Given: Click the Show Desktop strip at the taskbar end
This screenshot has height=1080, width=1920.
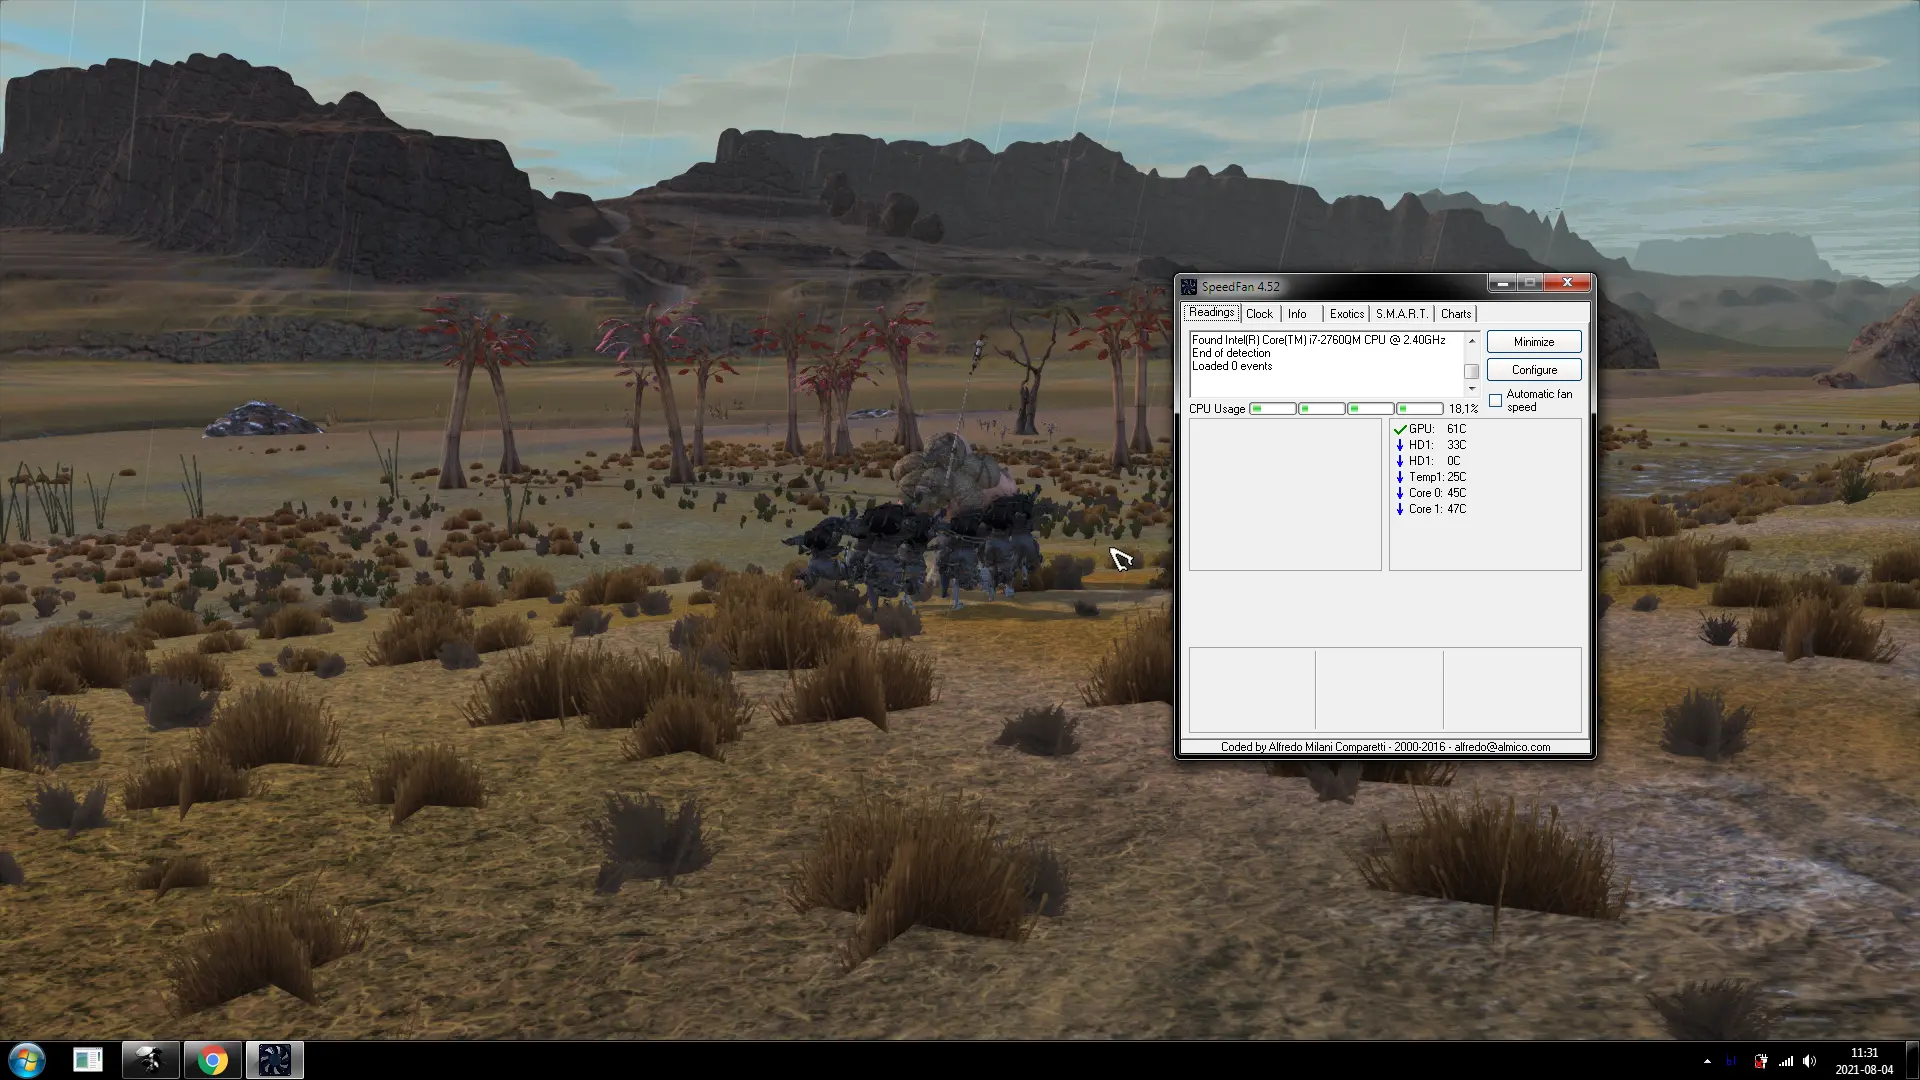Looking at the screenshot, I should [1912, 1061].
